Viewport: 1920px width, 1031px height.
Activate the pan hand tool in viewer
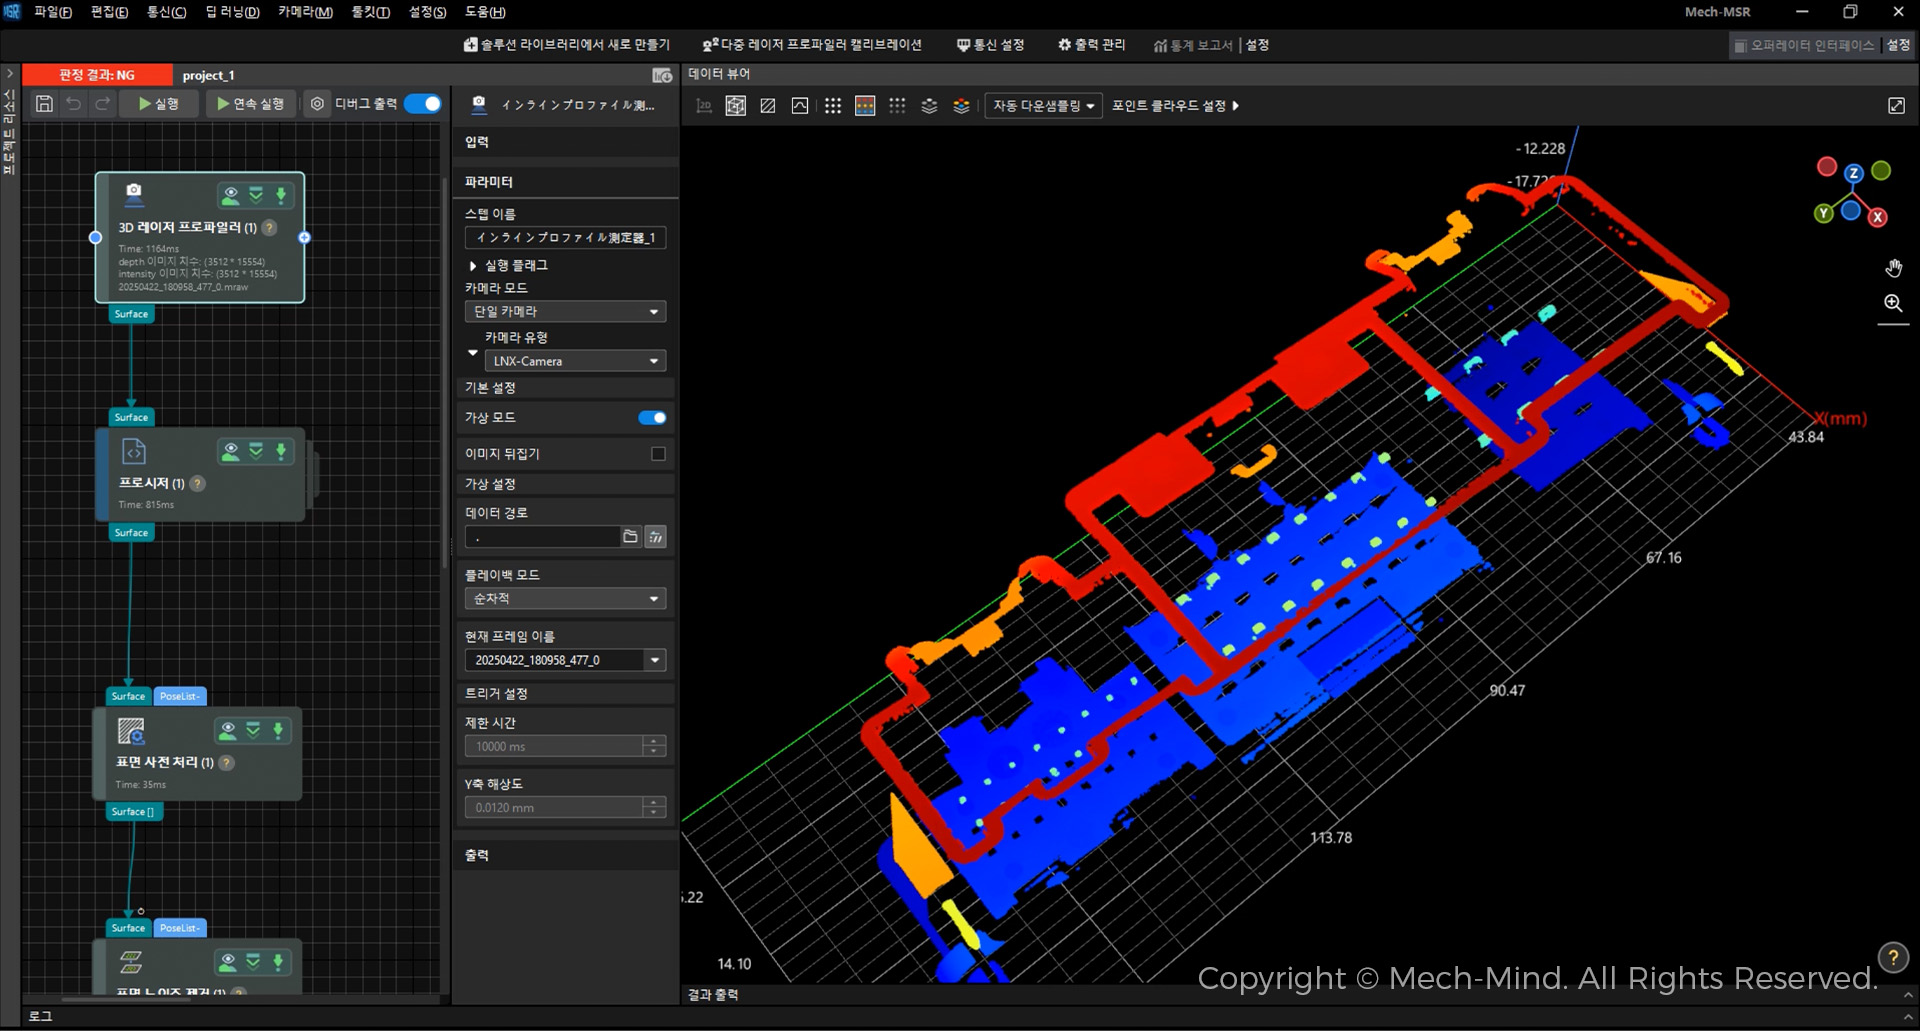(x=1894, y=268)
